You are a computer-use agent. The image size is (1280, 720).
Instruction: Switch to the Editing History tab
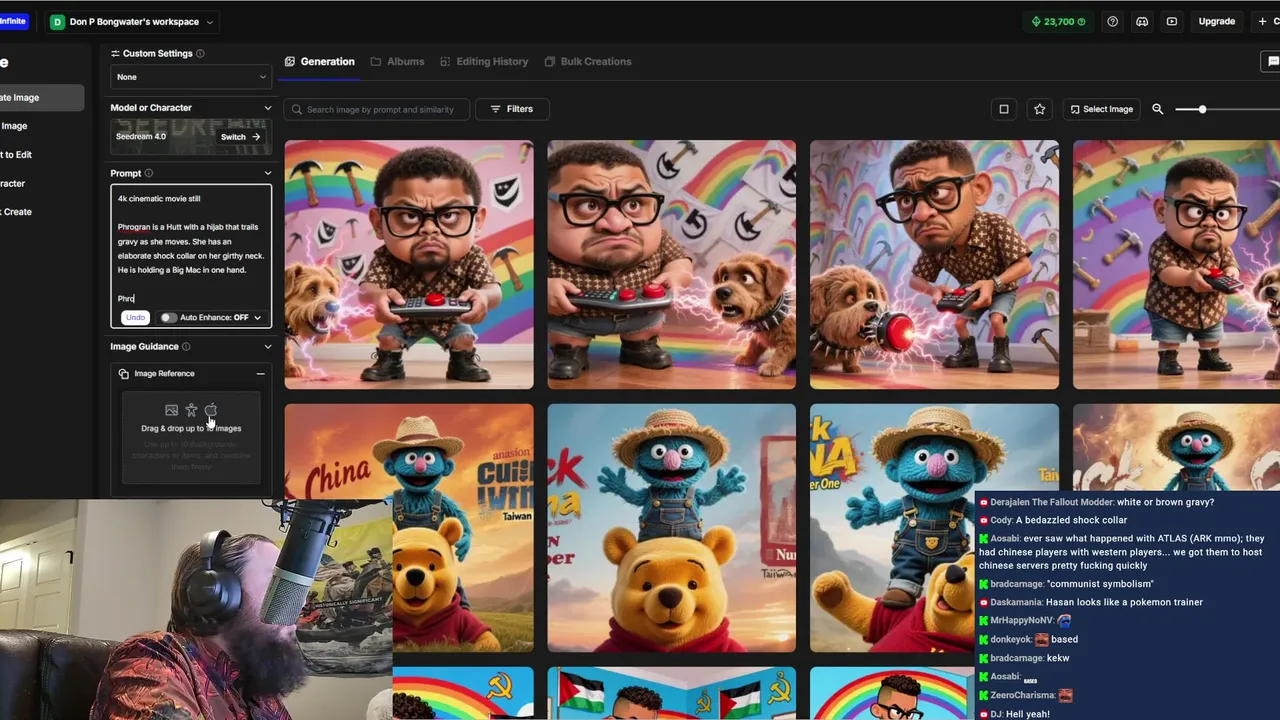point(484,62)
